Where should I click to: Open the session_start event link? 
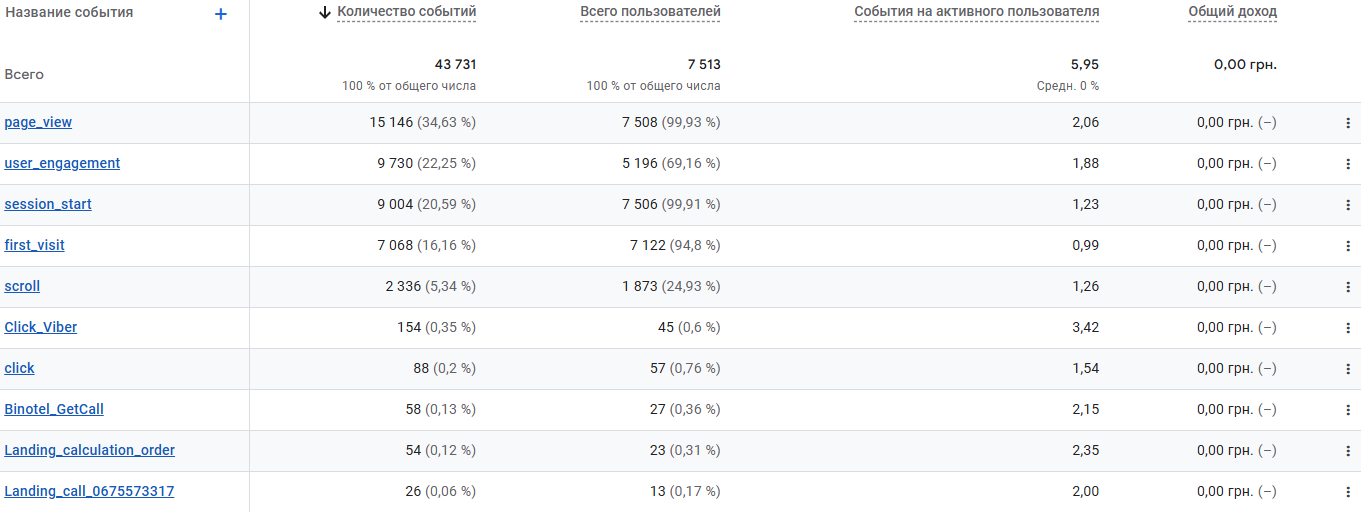click(48, 205)
